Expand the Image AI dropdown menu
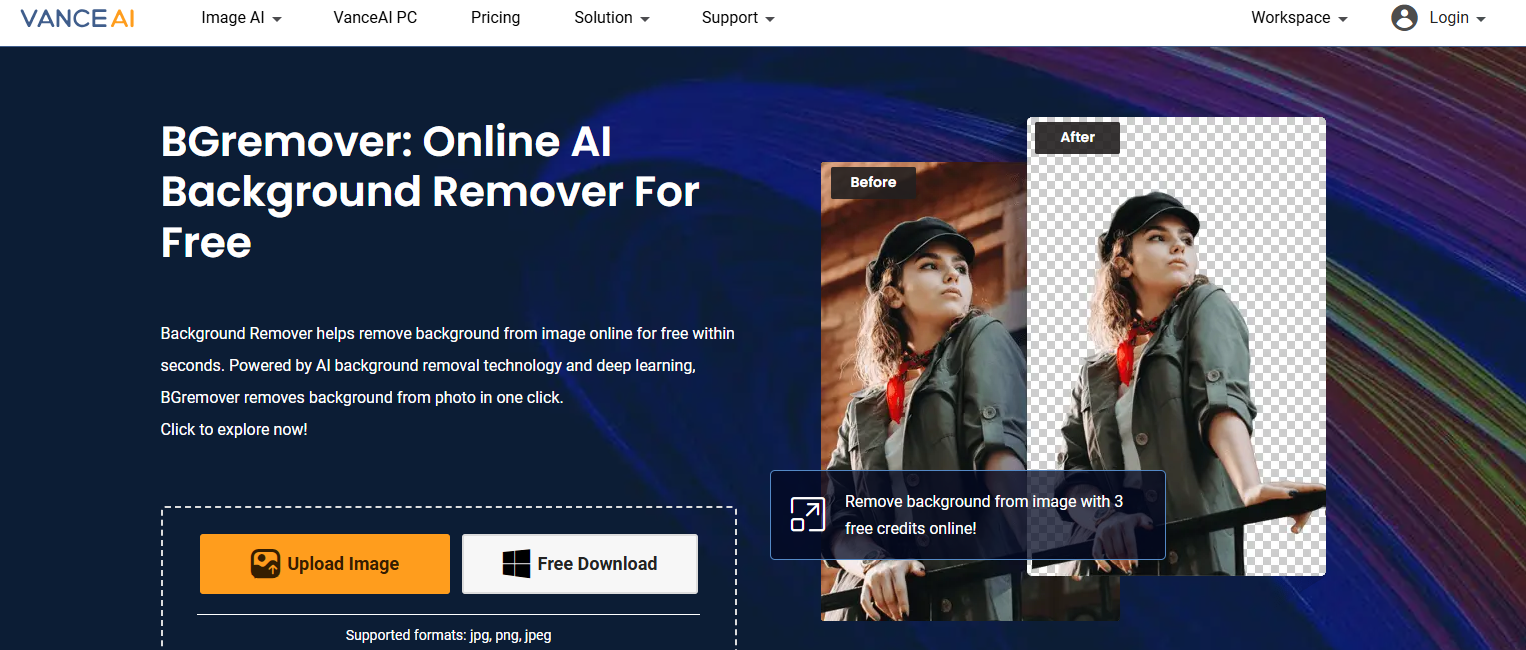1526x650 pixels. (241, 18)
